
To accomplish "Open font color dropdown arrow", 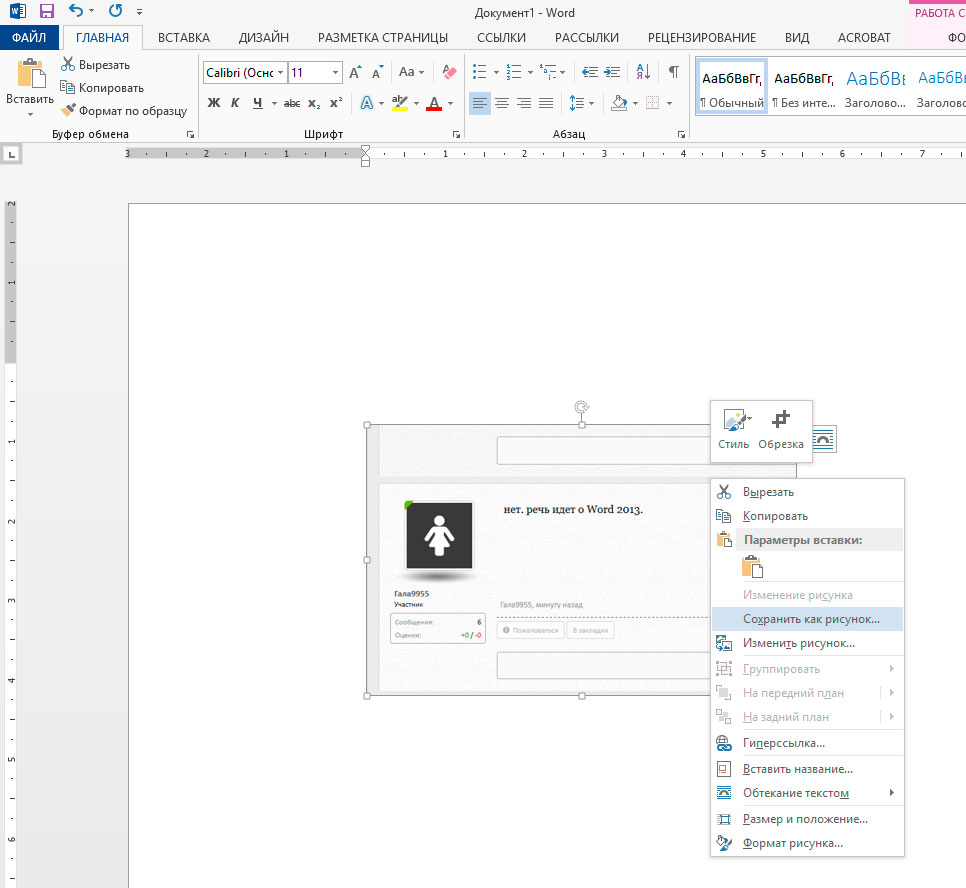I will pyautogui.click(x=451, y=104).
